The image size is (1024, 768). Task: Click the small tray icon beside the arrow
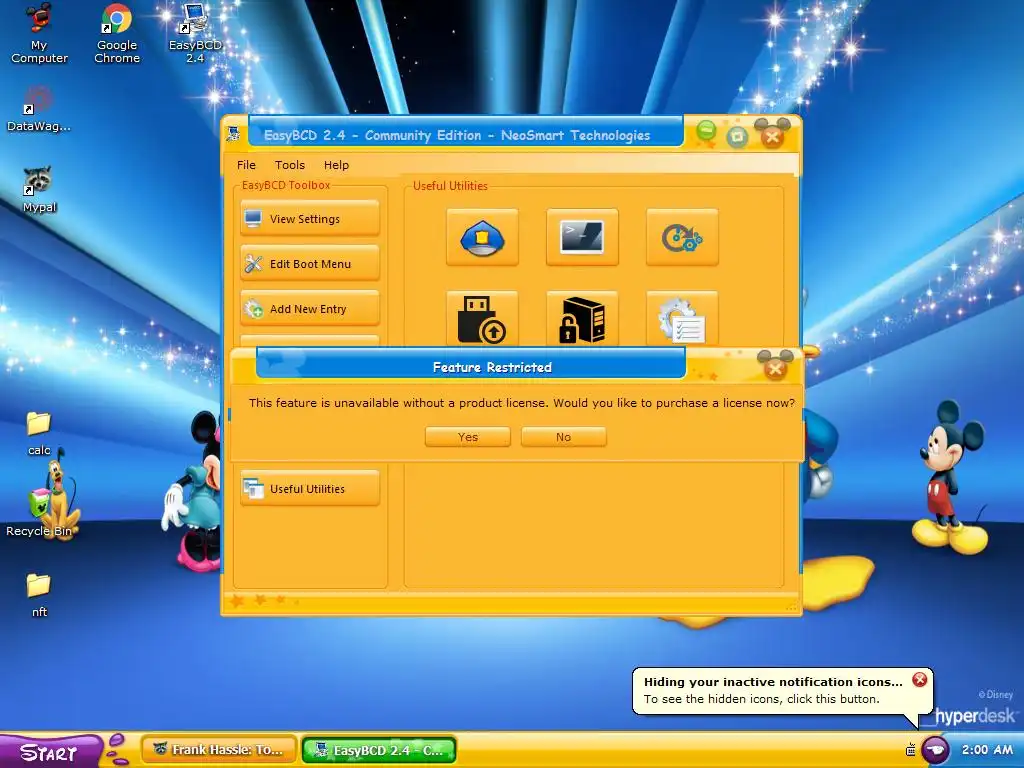pyautogui.click(x=910, y=750)
